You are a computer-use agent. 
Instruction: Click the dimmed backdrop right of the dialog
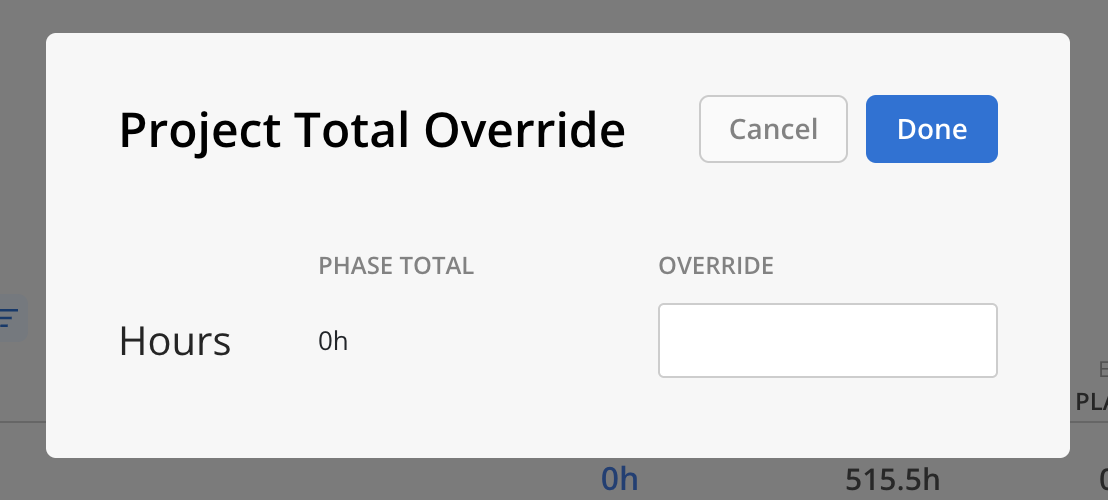(1089, 212)
